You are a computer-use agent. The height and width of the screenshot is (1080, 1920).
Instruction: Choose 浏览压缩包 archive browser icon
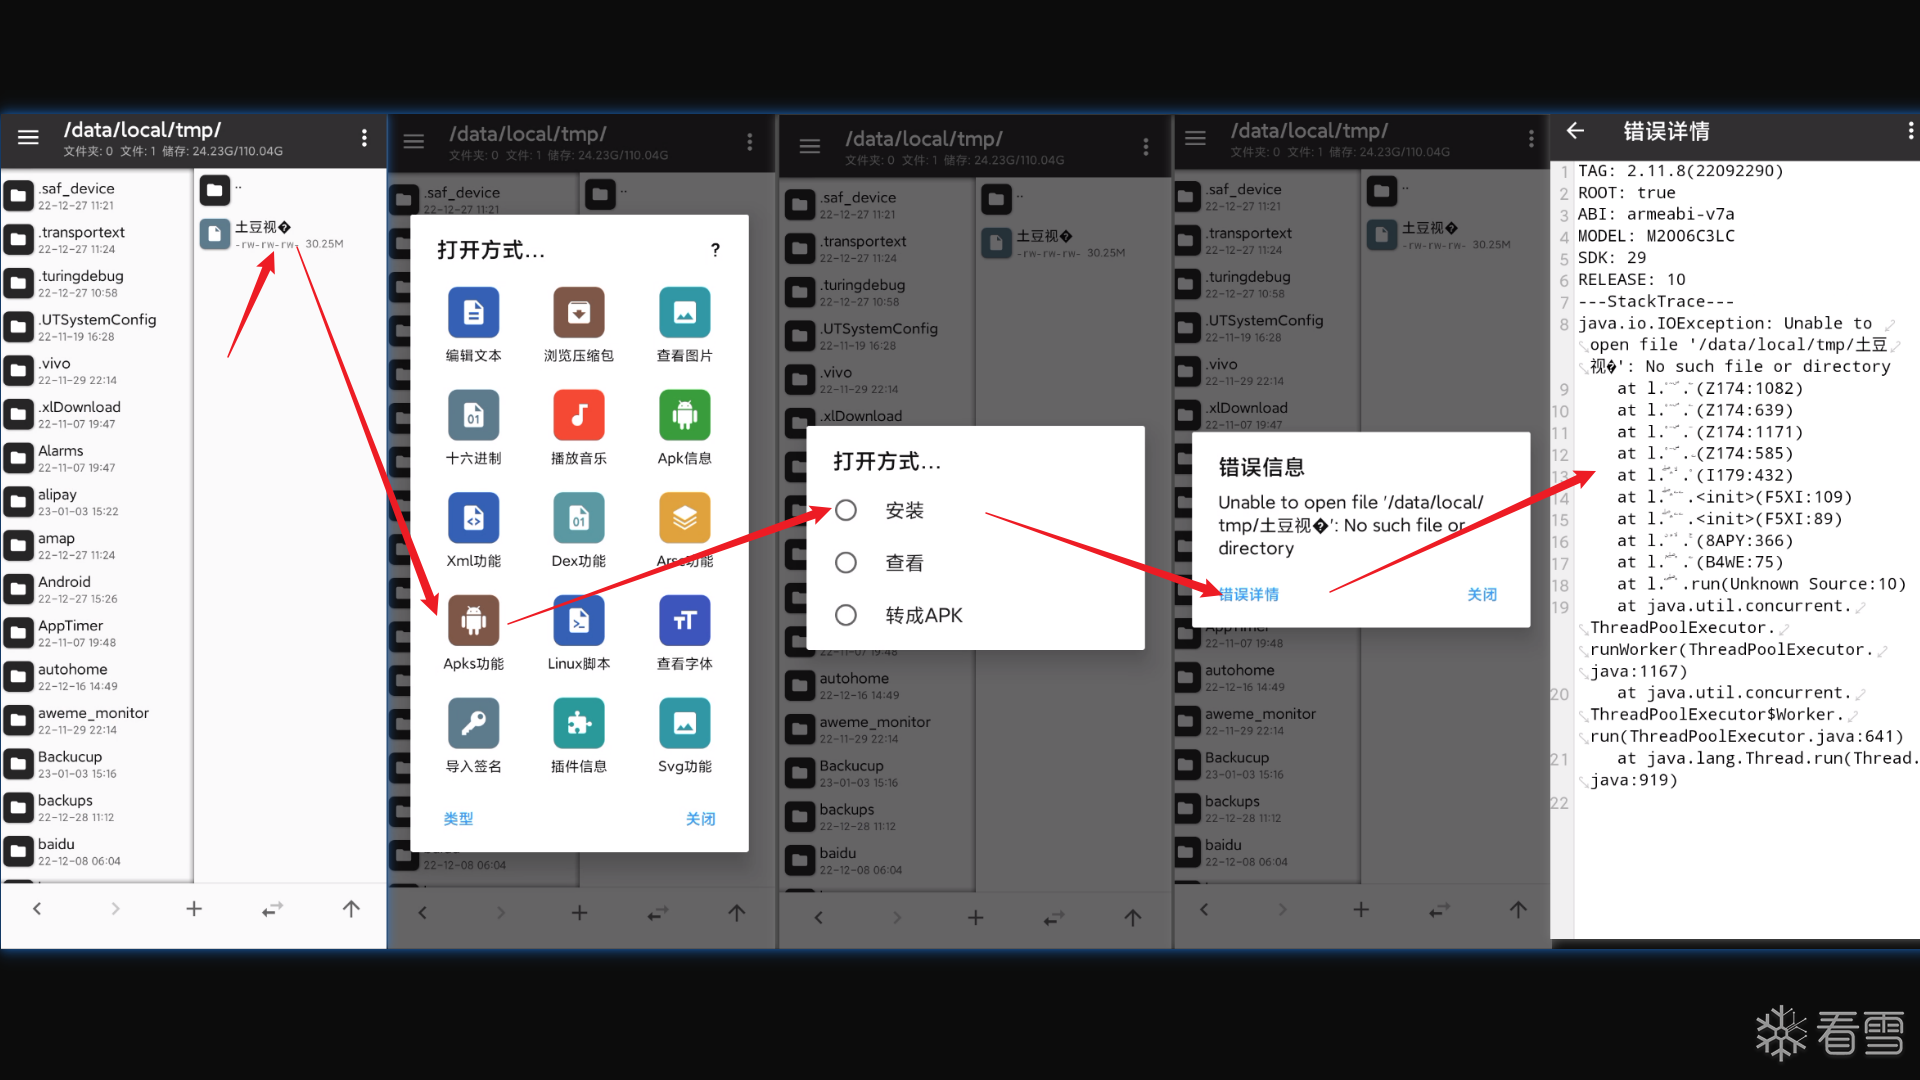(578, 313)
